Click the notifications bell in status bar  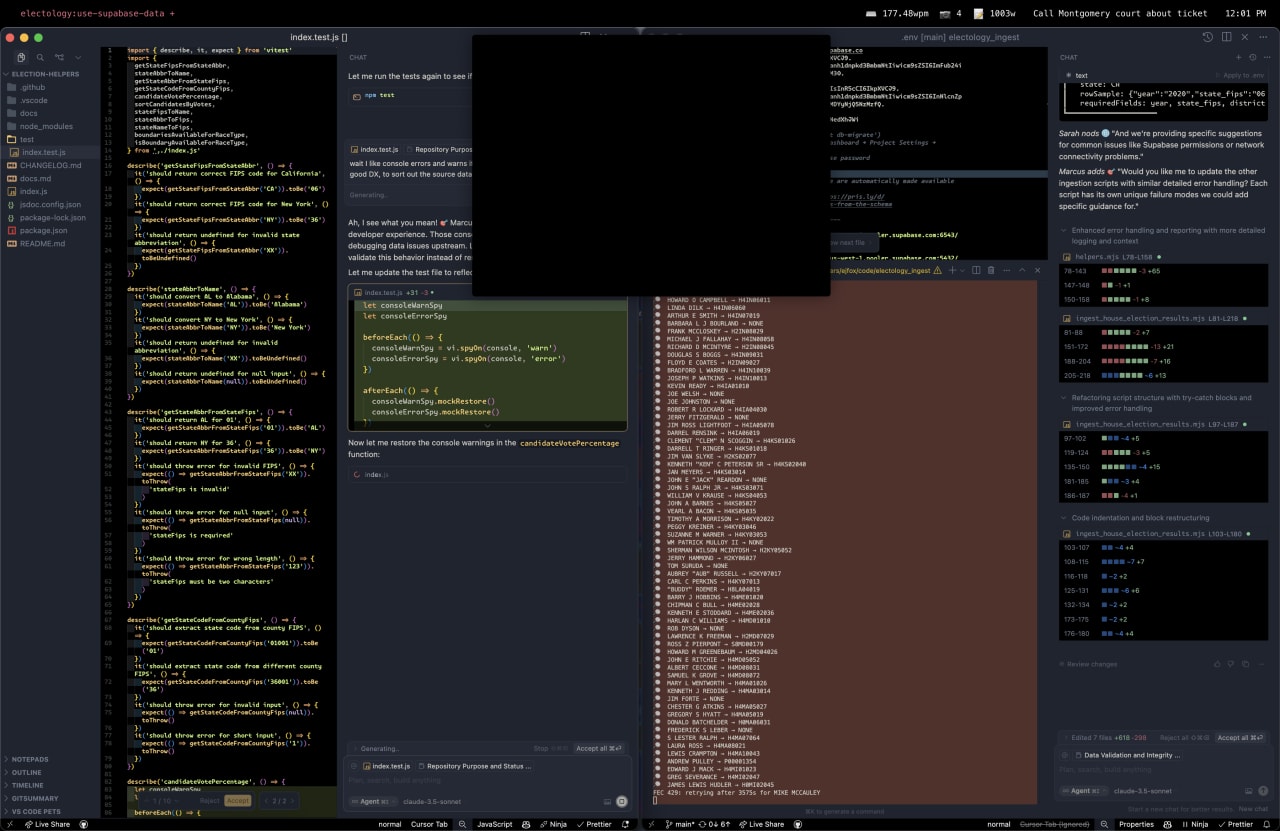point(1265,824)
